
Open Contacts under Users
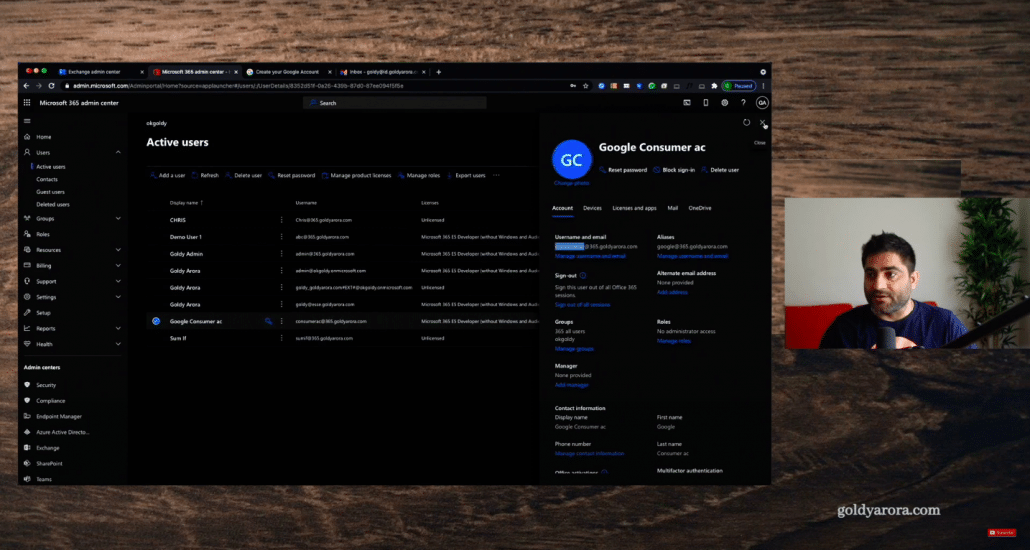[x=47, y=179]
